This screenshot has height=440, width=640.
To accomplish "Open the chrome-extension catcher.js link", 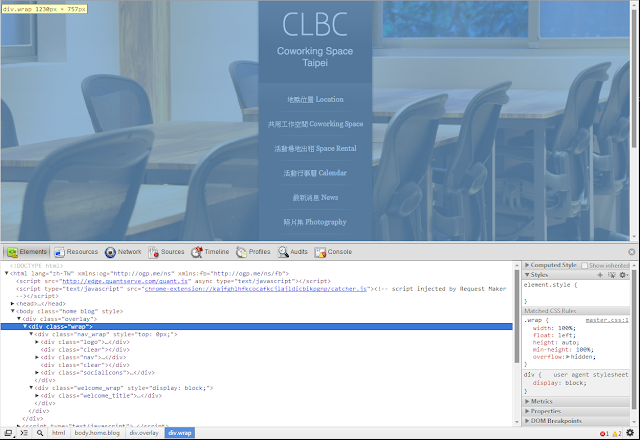I will pos(256,289).
